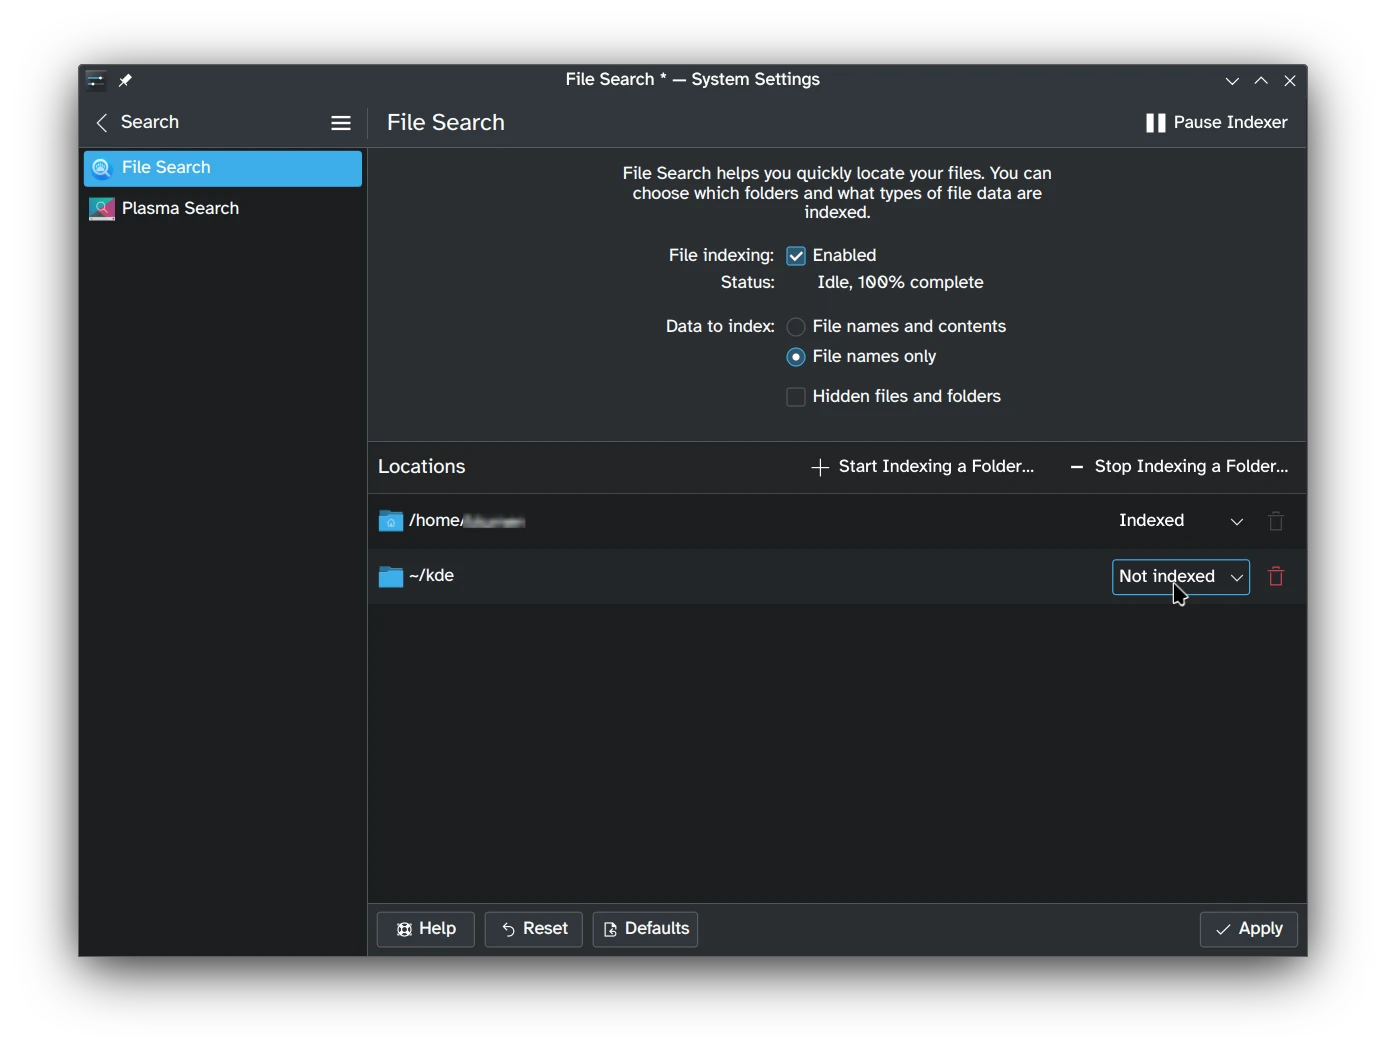Click the ~/kde folder icon
Screen dimensions: 1386x1049
(391, 577)
